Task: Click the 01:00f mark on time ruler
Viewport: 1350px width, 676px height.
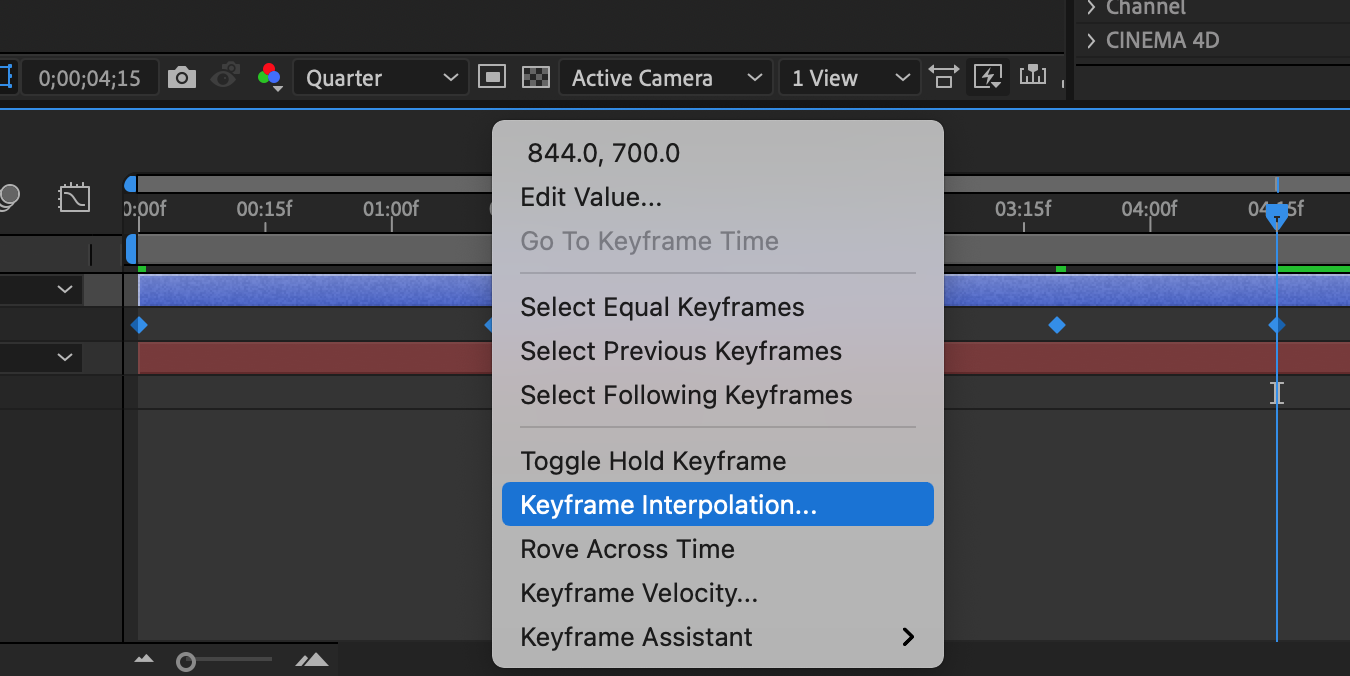Action: 391,209
